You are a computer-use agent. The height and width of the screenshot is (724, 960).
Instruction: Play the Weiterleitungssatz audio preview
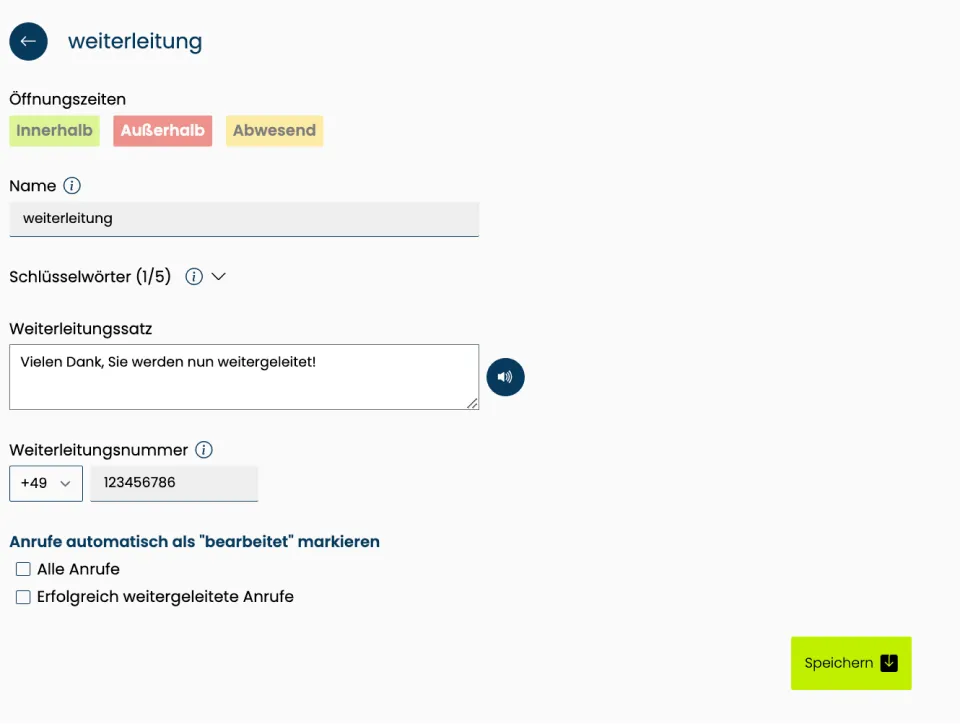click(x=505, y=377)
